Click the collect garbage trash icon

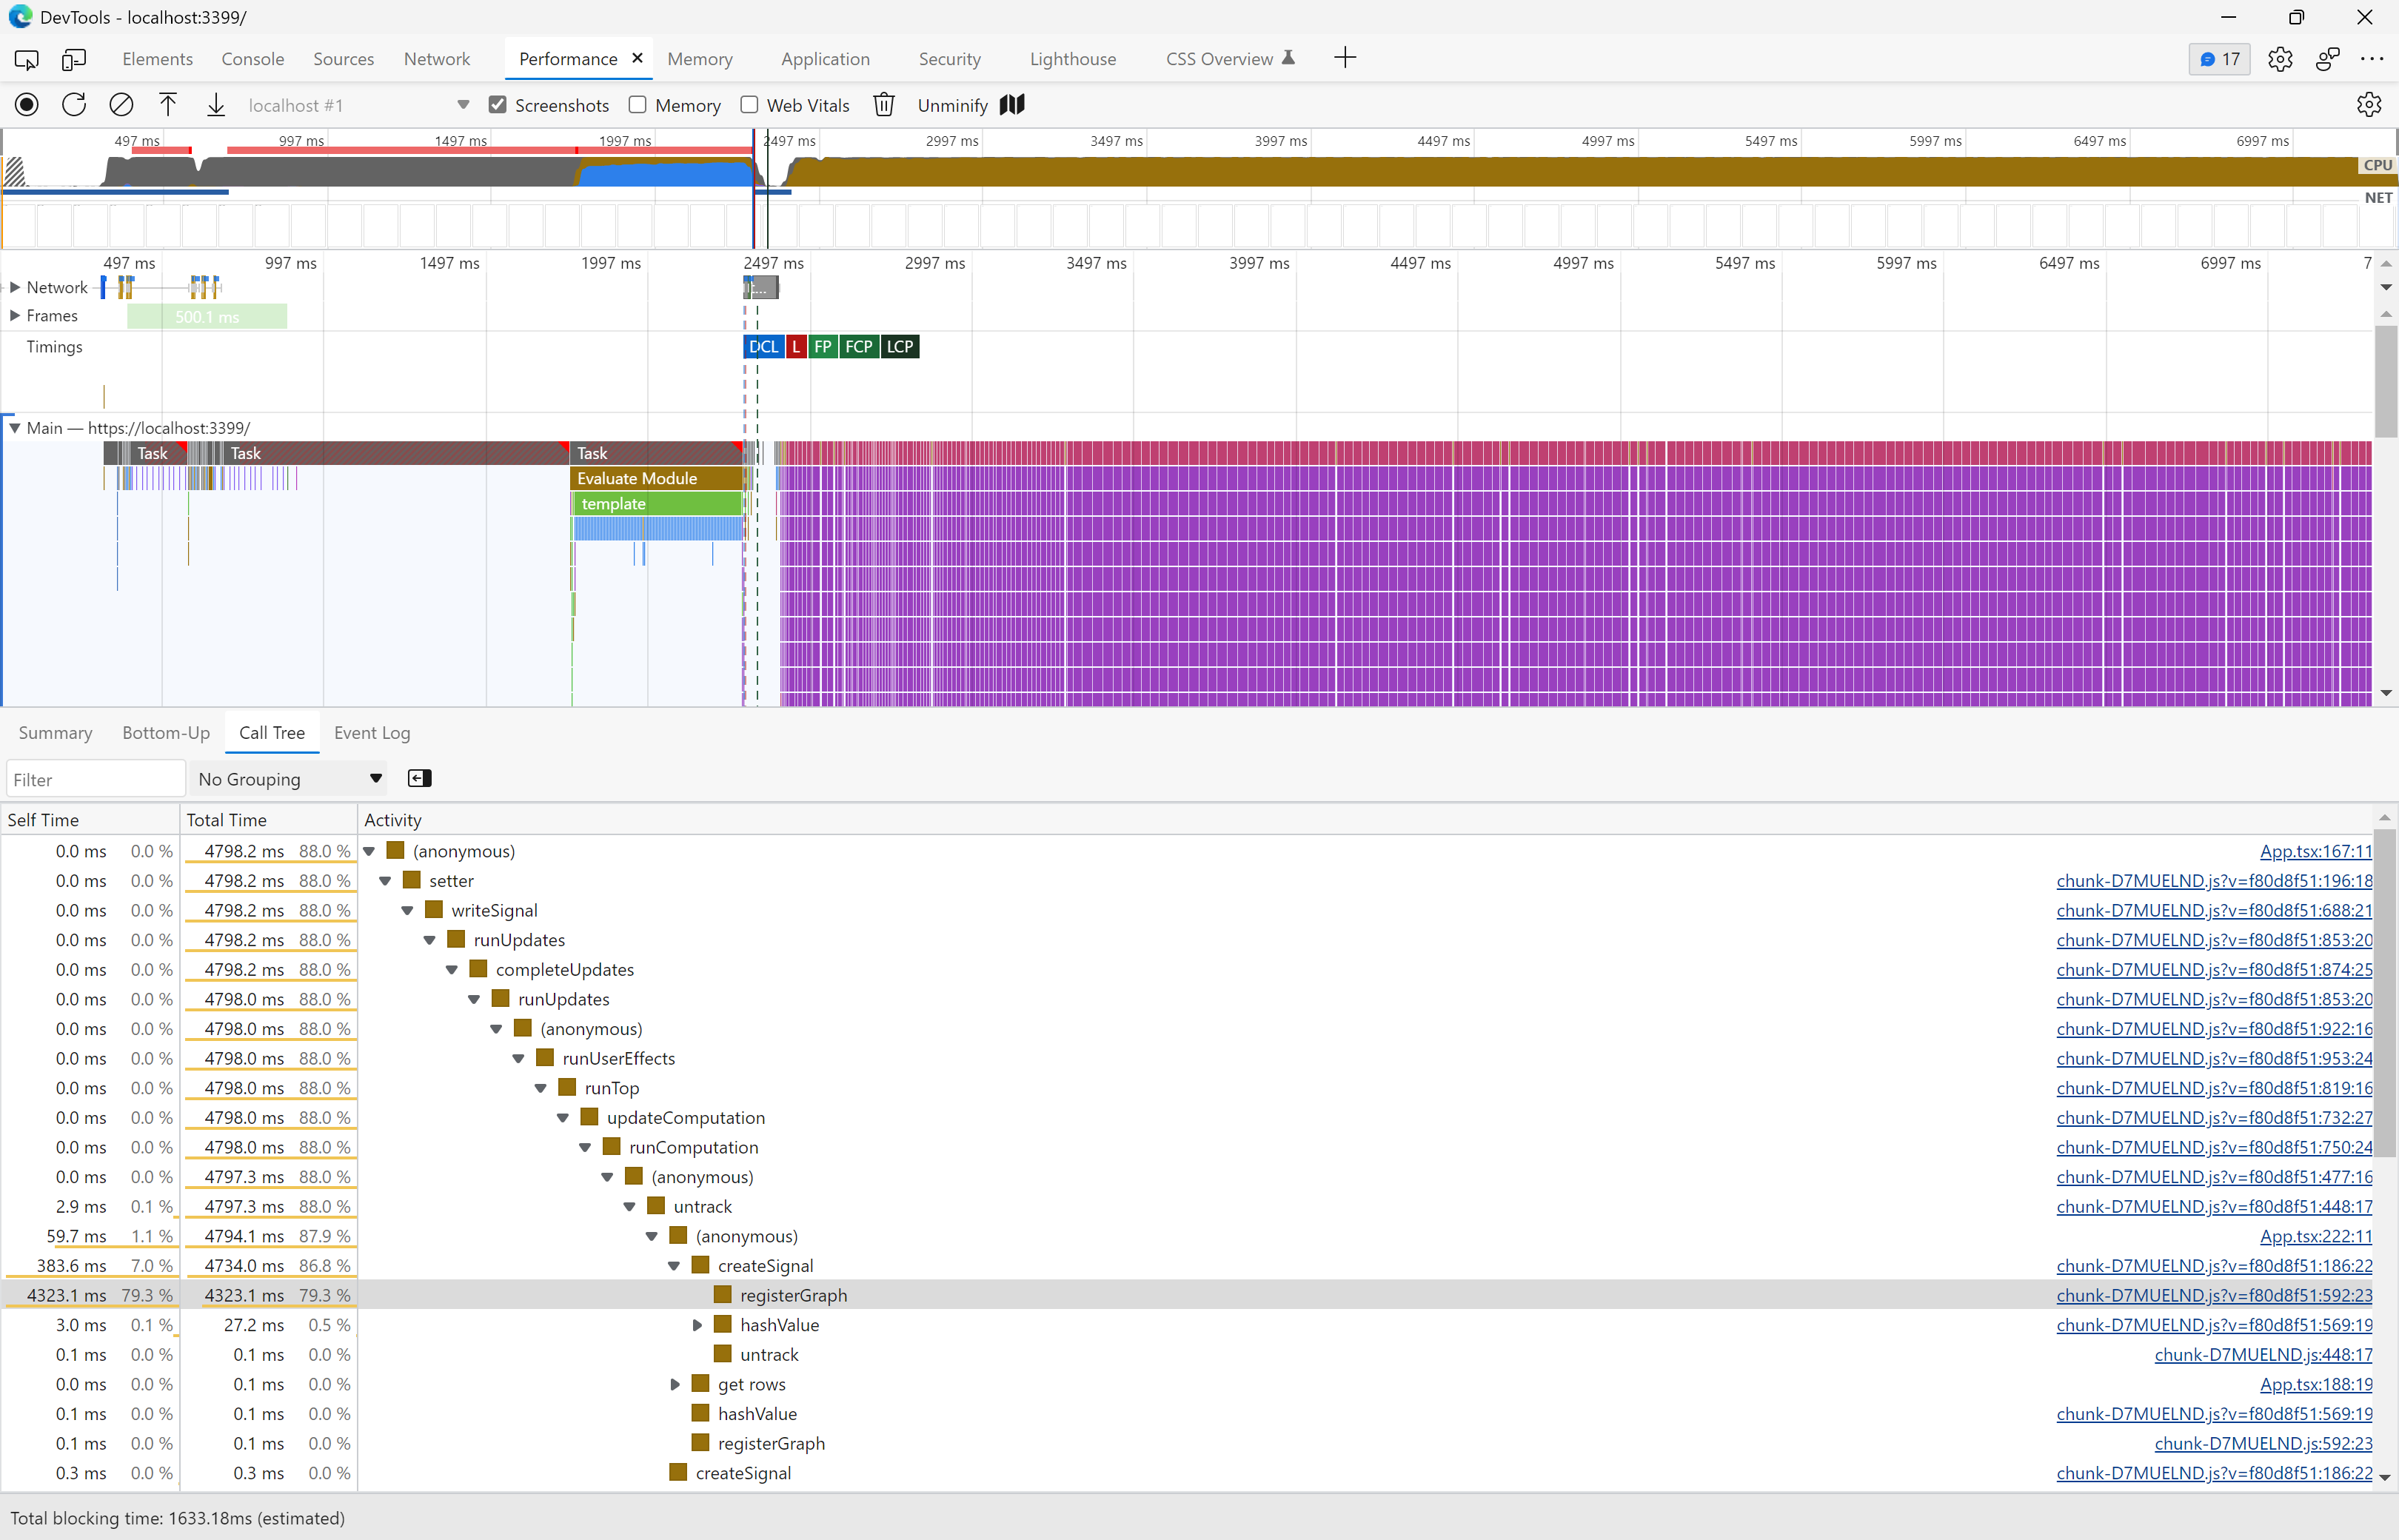[x=884, y=105]
